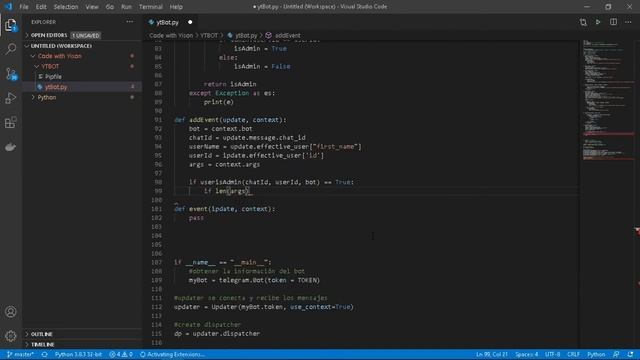Viewport: 640px width, 360px height.
Task: Click the 1 UNSAVED badge
Action: (x=86, y=36)
